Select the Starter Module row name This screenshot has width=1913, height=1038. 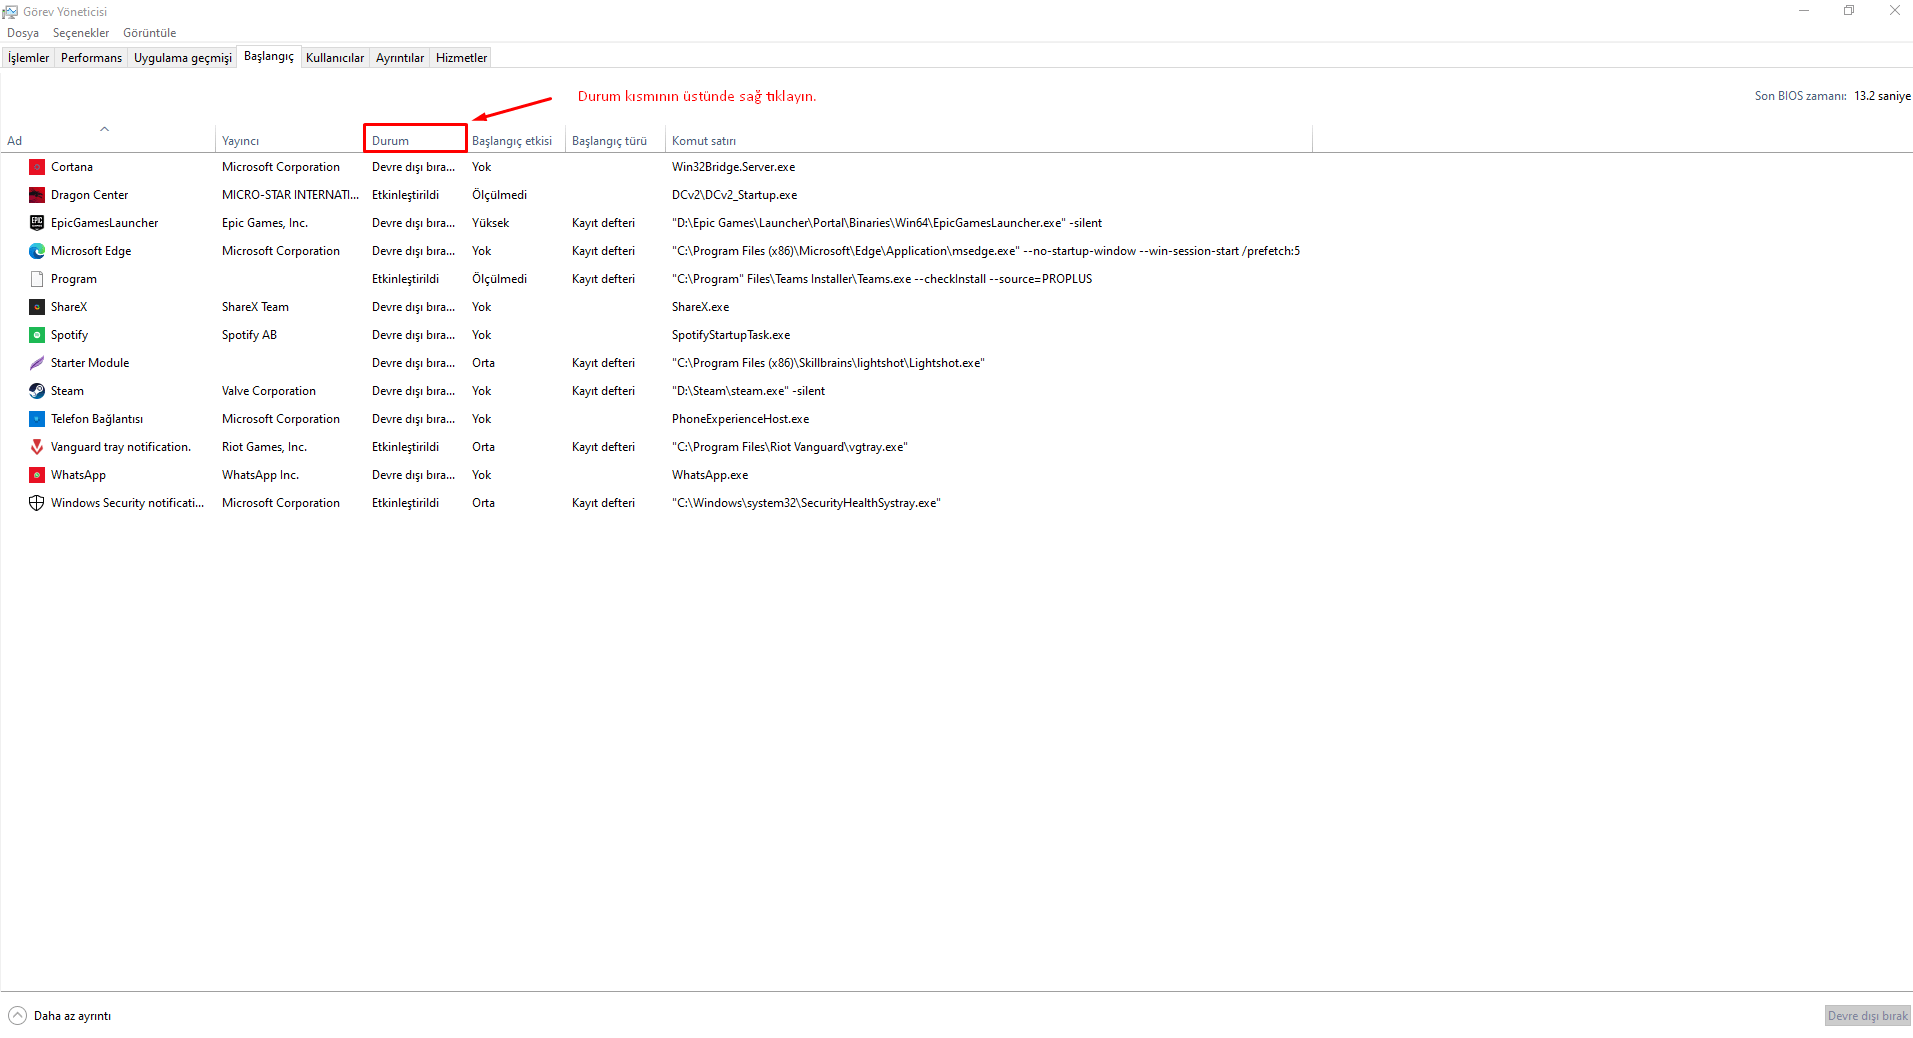click(90, 363)
